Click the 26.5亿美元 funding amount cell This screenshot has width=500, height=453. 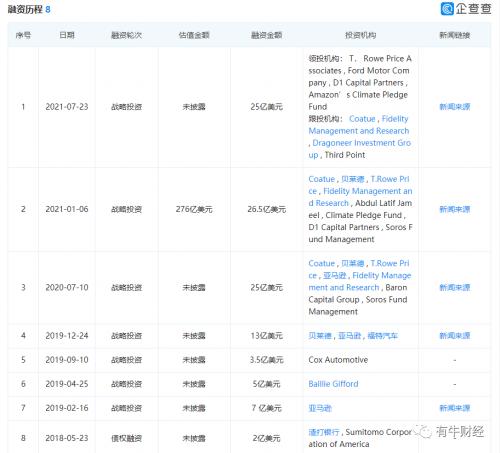coord(266,209)
